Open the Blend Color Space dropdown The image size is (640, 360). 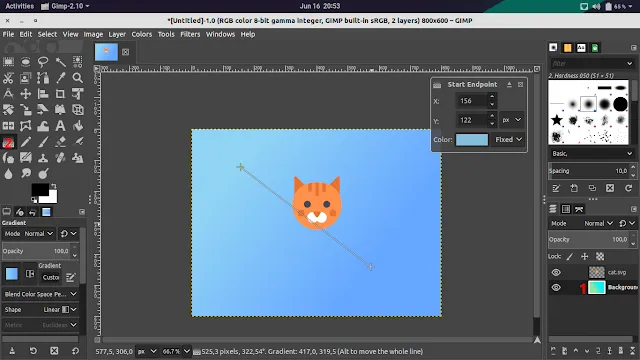(40, 294)
